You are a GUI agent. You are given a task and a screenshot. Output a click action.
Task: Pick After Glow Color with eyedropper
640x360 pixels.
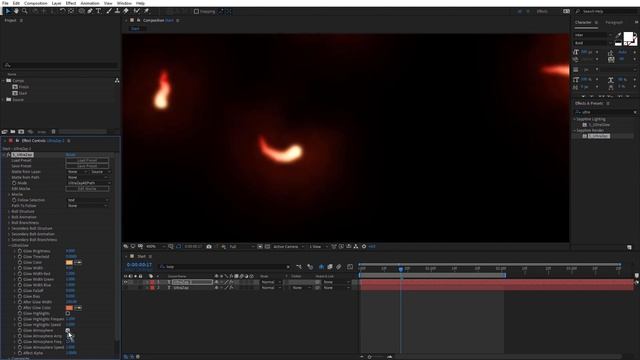click(x=78, y=308)
